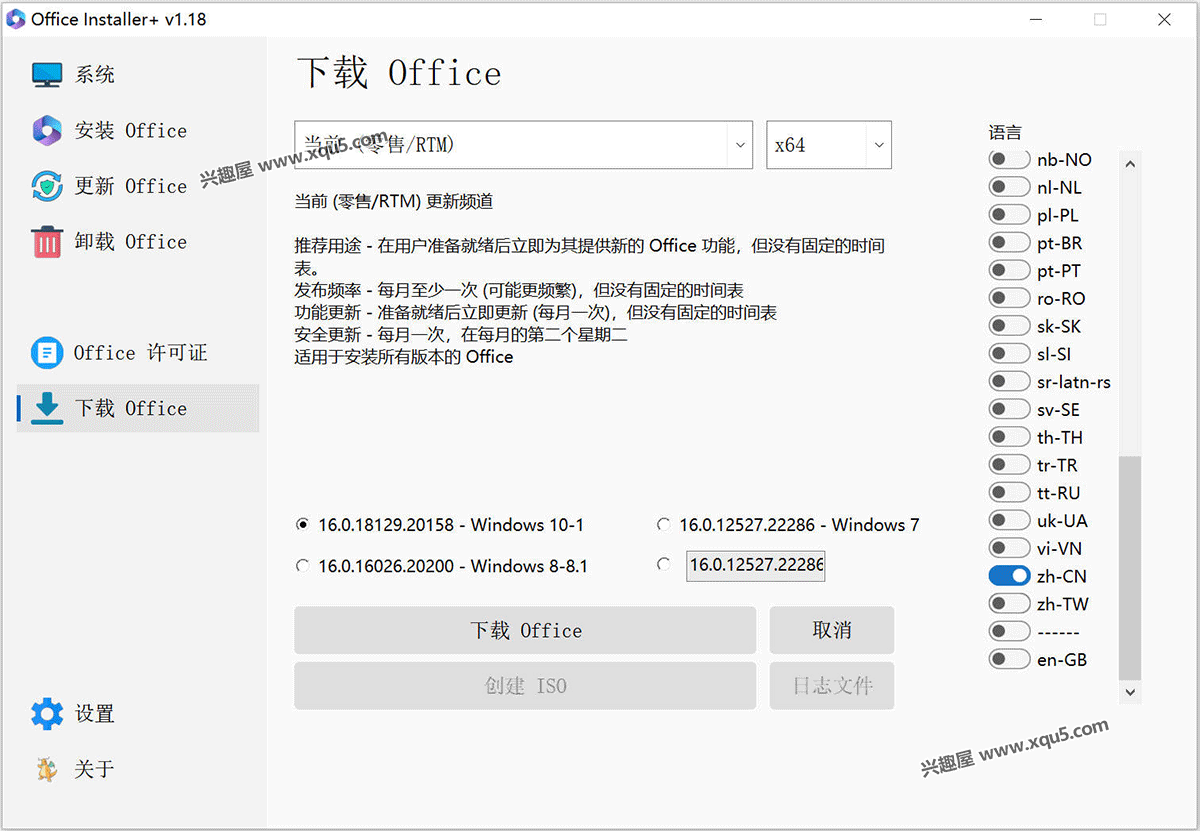1200x831 pixels.
Task: Toggle the th-TH language switch
Action: tap(1009, 437)
